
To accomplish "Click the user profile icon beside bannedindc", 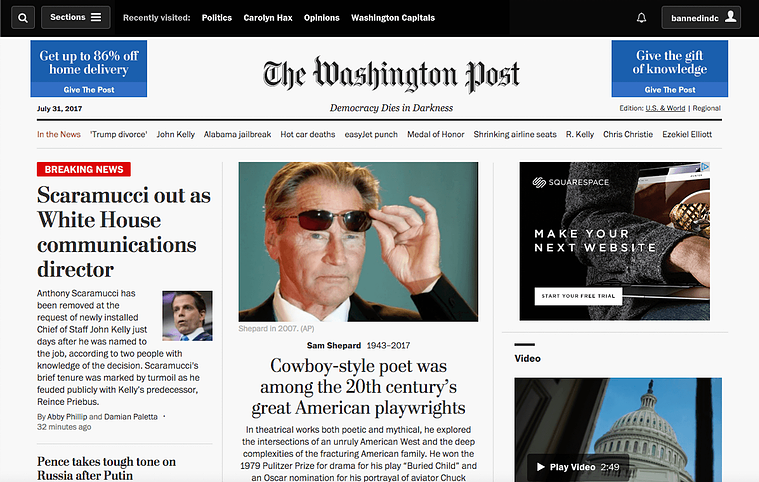I will pyautogui.click(x=730, y=17).
